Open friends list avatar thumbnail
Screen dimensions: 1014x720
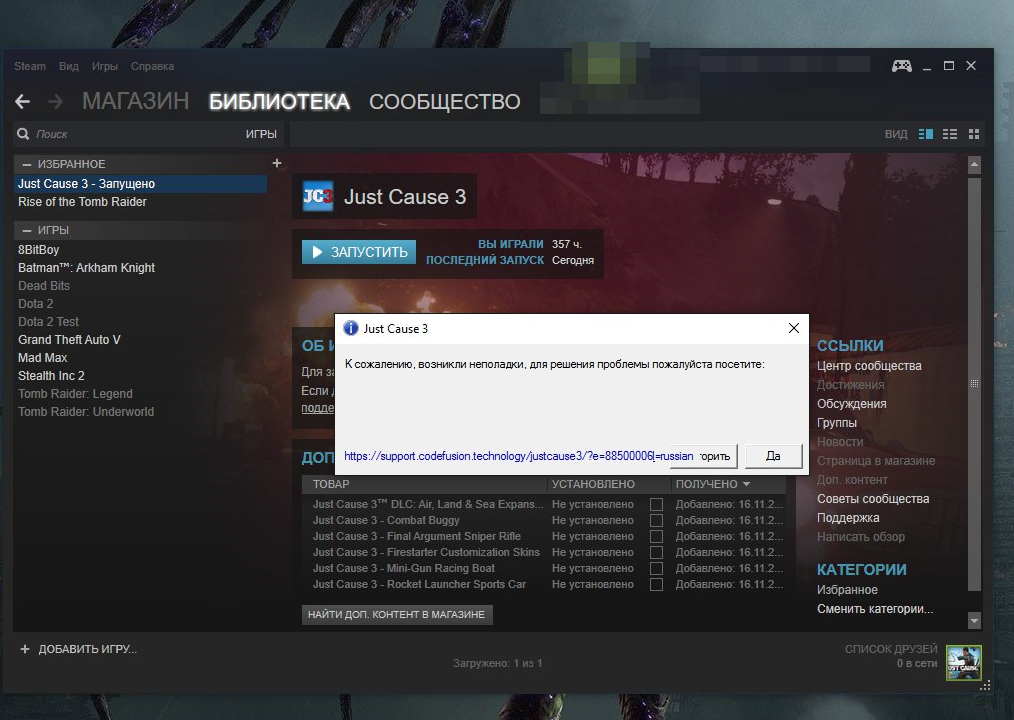[x=964, y=662]
